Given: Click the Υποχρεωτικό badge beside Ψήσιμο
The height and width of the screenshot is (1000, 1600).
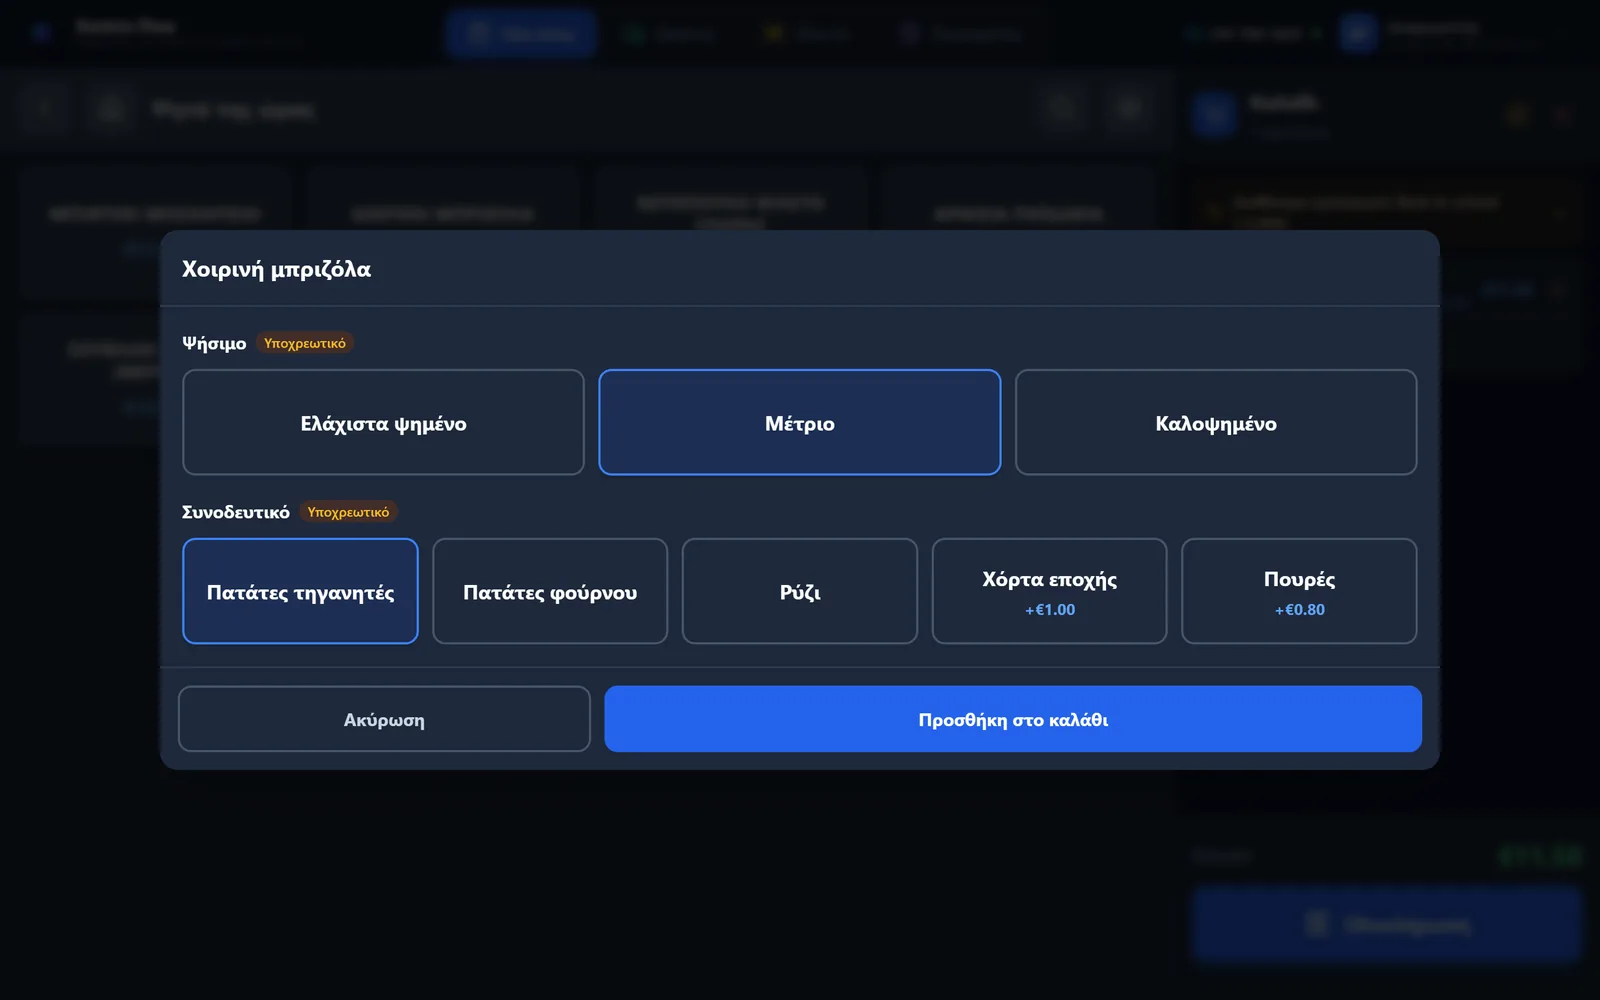Looking at the screenshot, I should coord(305,343).
